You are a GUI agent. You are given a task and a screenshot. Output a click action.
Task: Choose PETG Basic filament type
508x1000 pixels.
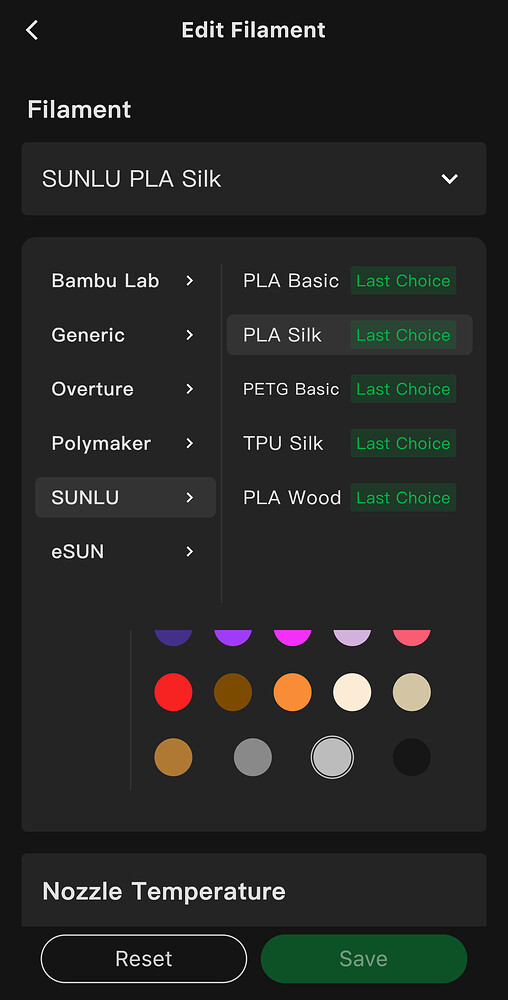(x=349, y=389)
